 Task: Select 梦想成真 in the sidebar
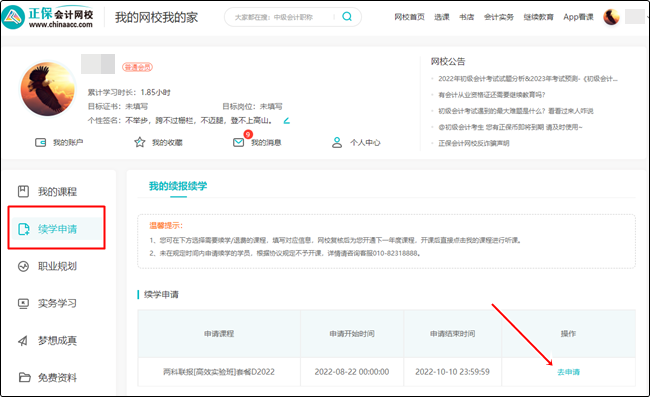coord(57,341)
